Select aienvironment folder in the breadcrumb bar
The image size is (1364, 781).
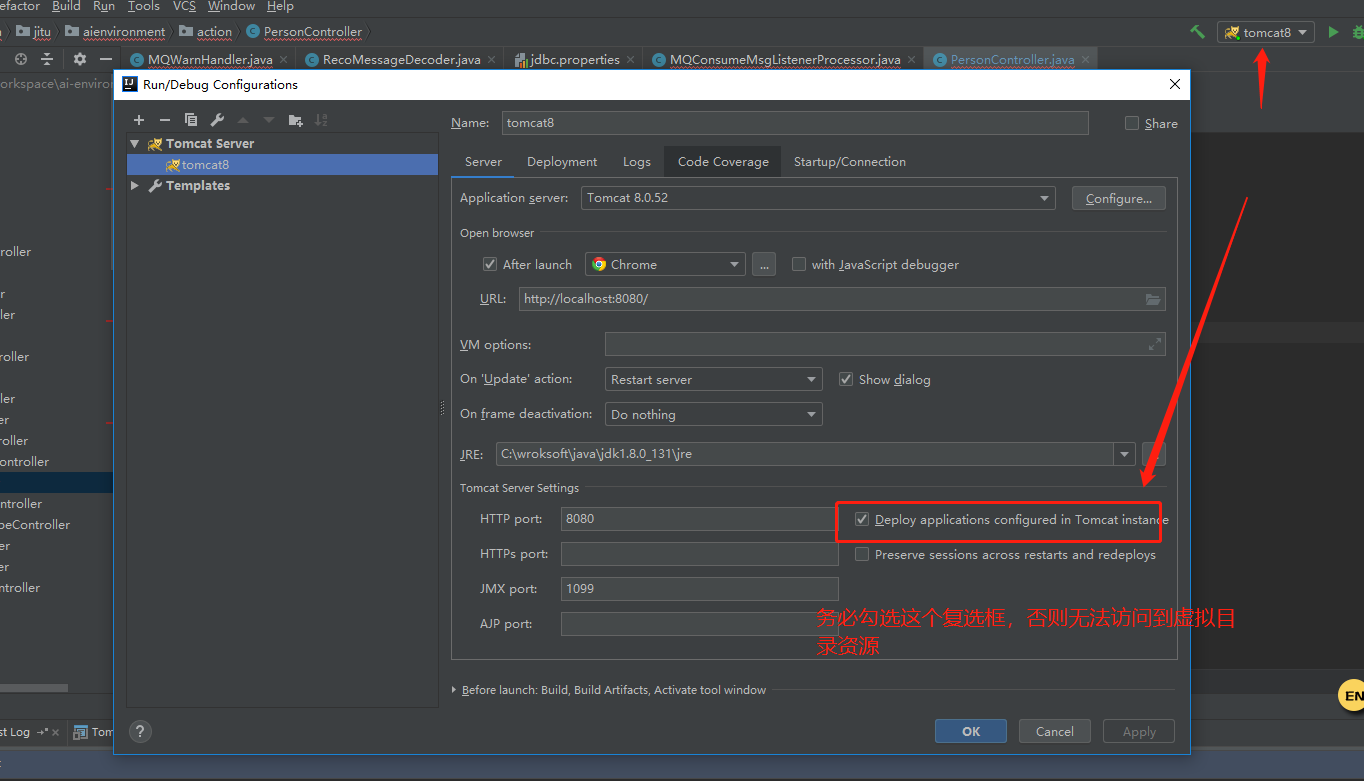(115, 32)
